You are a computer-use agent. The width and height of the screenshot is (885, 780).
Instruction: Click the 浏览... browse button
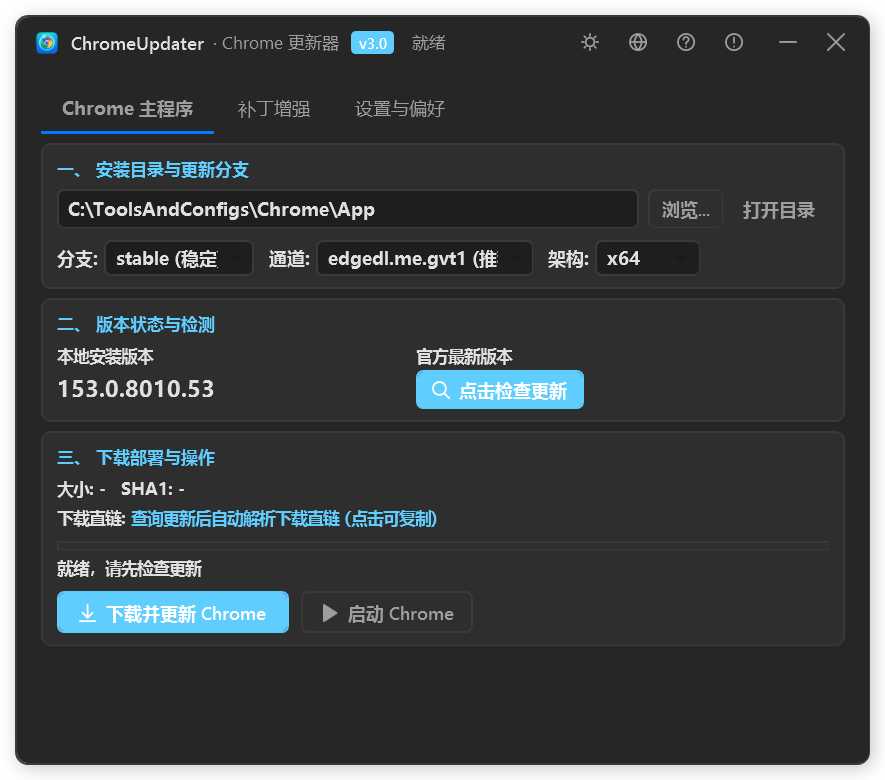click(x=685, y=209)
